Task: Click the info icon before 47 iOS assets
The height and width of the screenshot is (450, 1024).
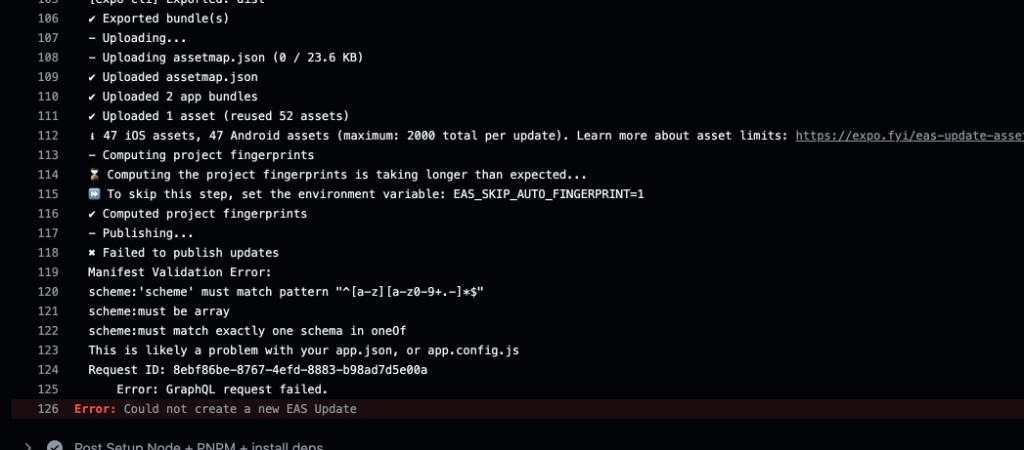Action: point(92,136)
